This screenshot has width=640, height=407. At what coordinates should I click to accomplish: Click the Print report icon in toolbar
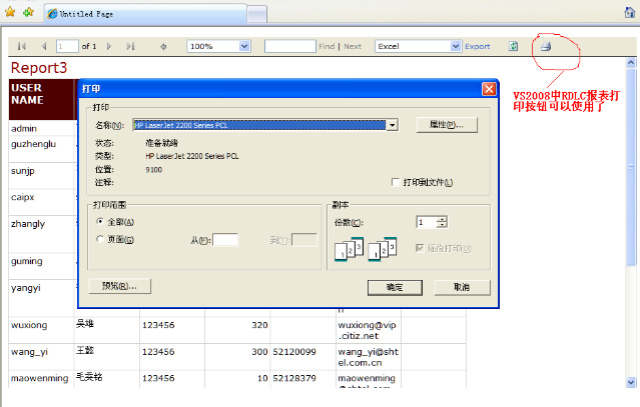[545, 46]
